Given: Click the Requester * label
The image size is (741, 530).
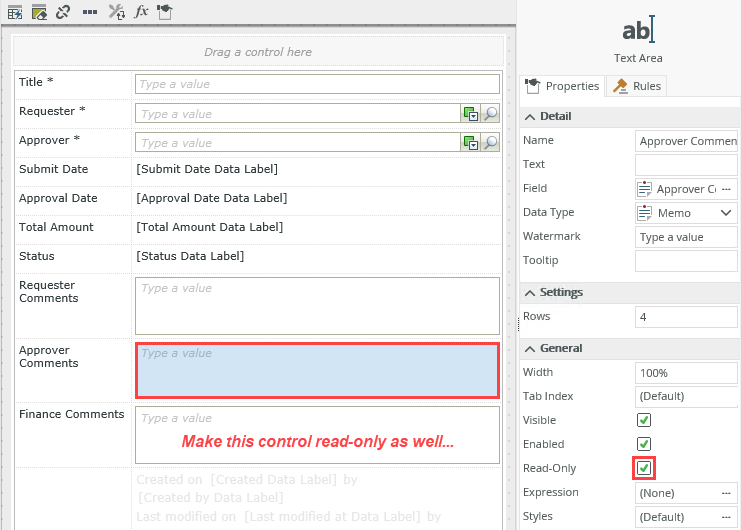Looking at the screenshot, I should (52, 111).
